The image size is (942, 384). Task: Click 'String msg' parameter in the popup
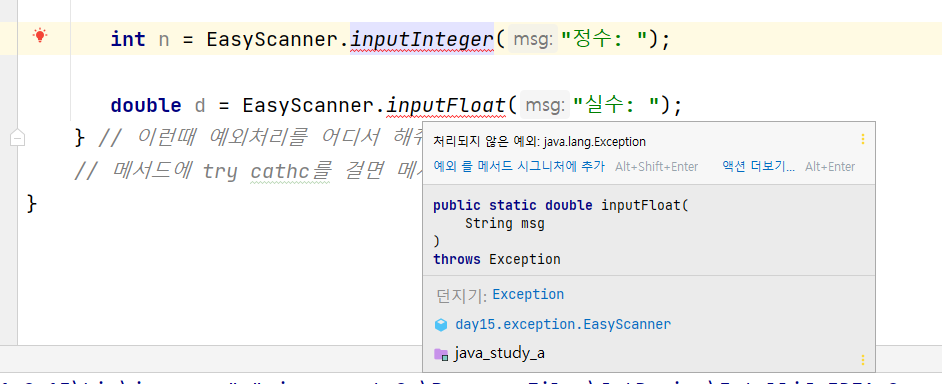[x=505, y=224]
